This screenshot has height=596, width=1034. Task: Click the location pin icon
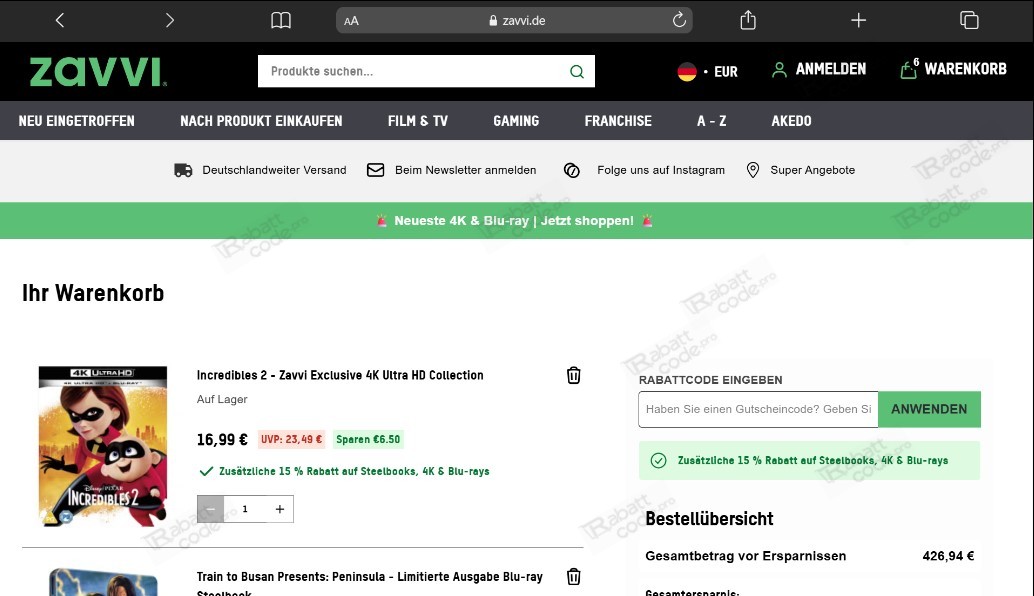coord(752,170)
